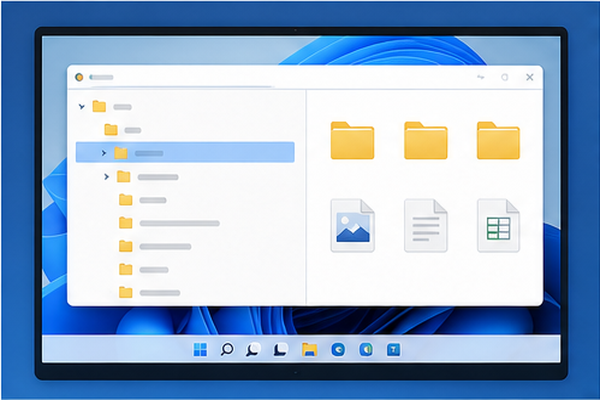Click the orange circle app icon in title bar
Screen dimensions: 600x400
pos(79,77)
